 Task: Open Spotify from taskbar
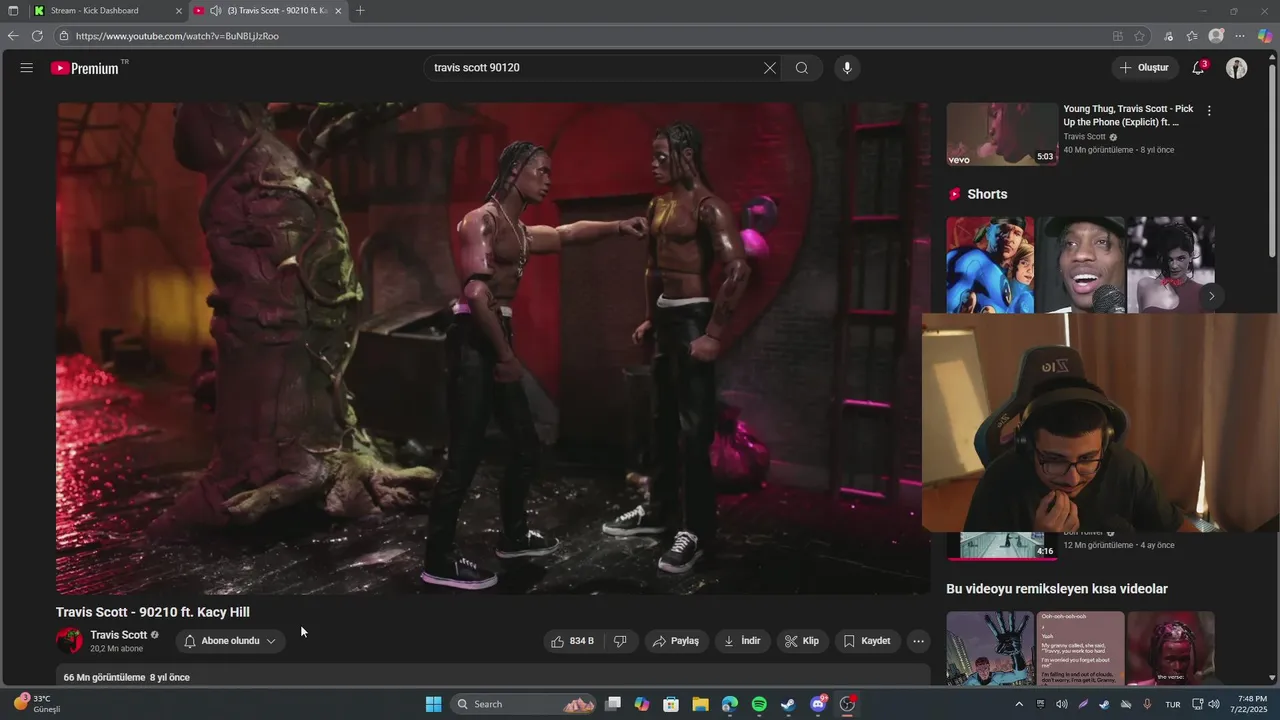coord(759,704)
